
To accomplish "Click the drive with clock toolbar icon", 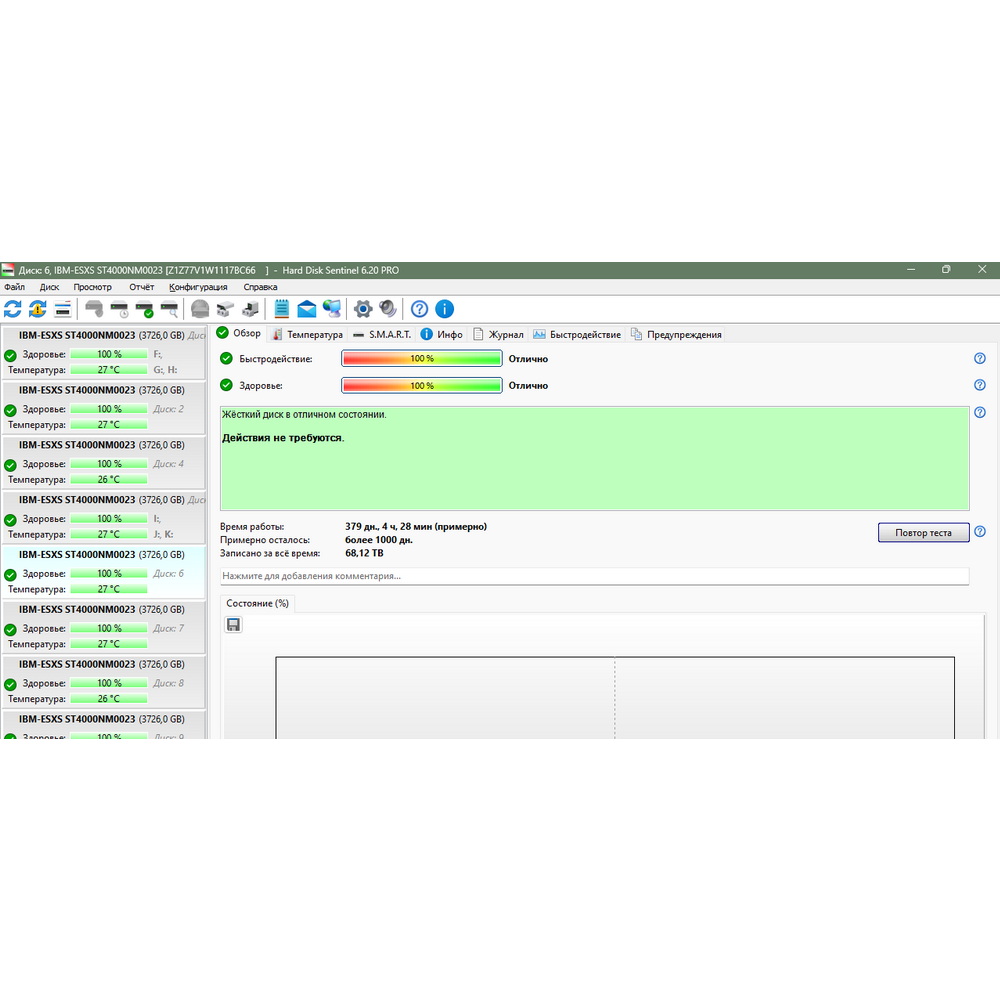I will (x=119, y=309).
